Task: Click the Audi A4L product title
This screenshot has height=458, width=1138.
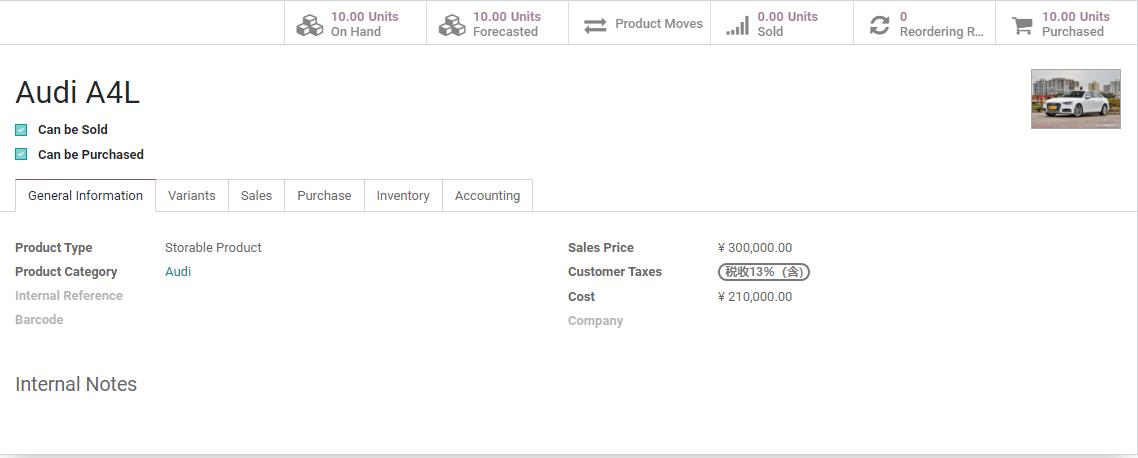Action: pyautogui.click(x=78, y=92)
